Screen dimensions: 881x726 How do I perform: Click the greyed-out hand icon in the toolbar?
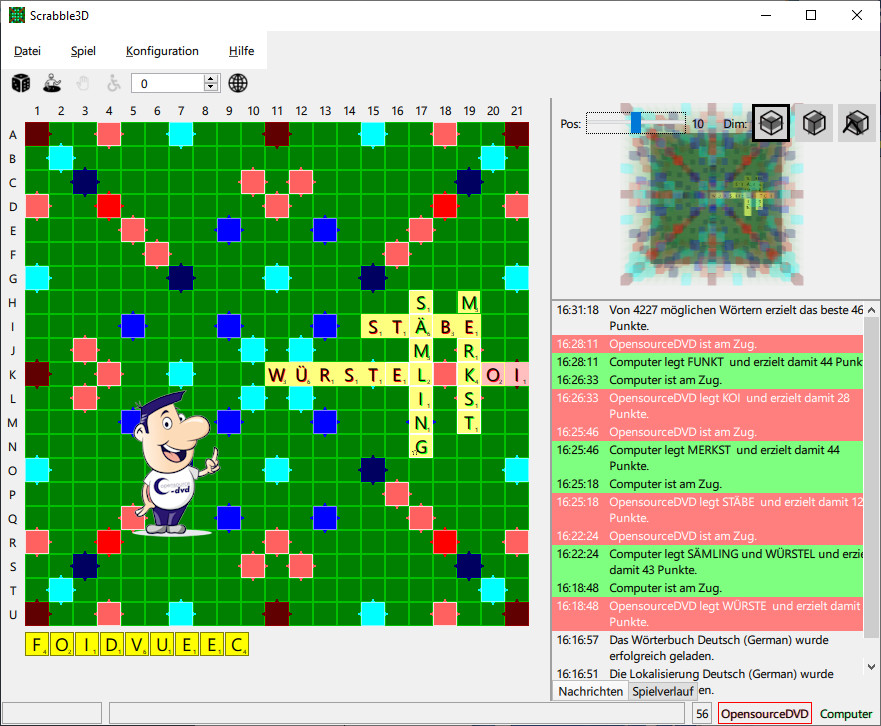tap(84, 83)
